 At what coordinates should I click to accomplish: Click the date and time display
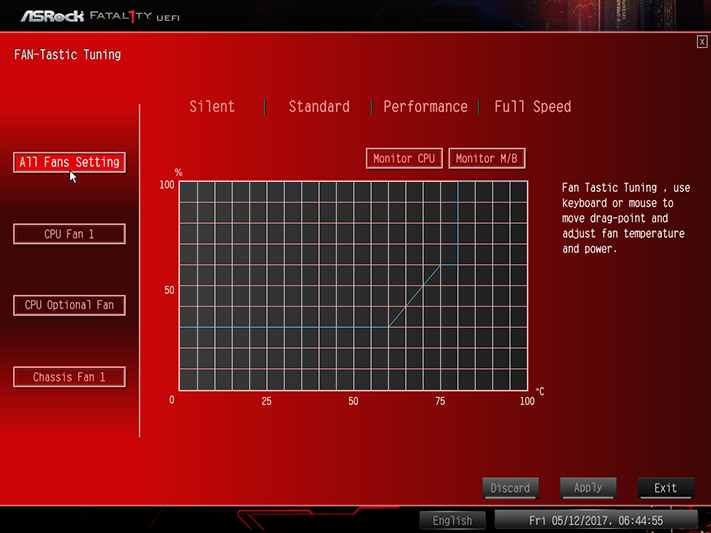(596, 520)
